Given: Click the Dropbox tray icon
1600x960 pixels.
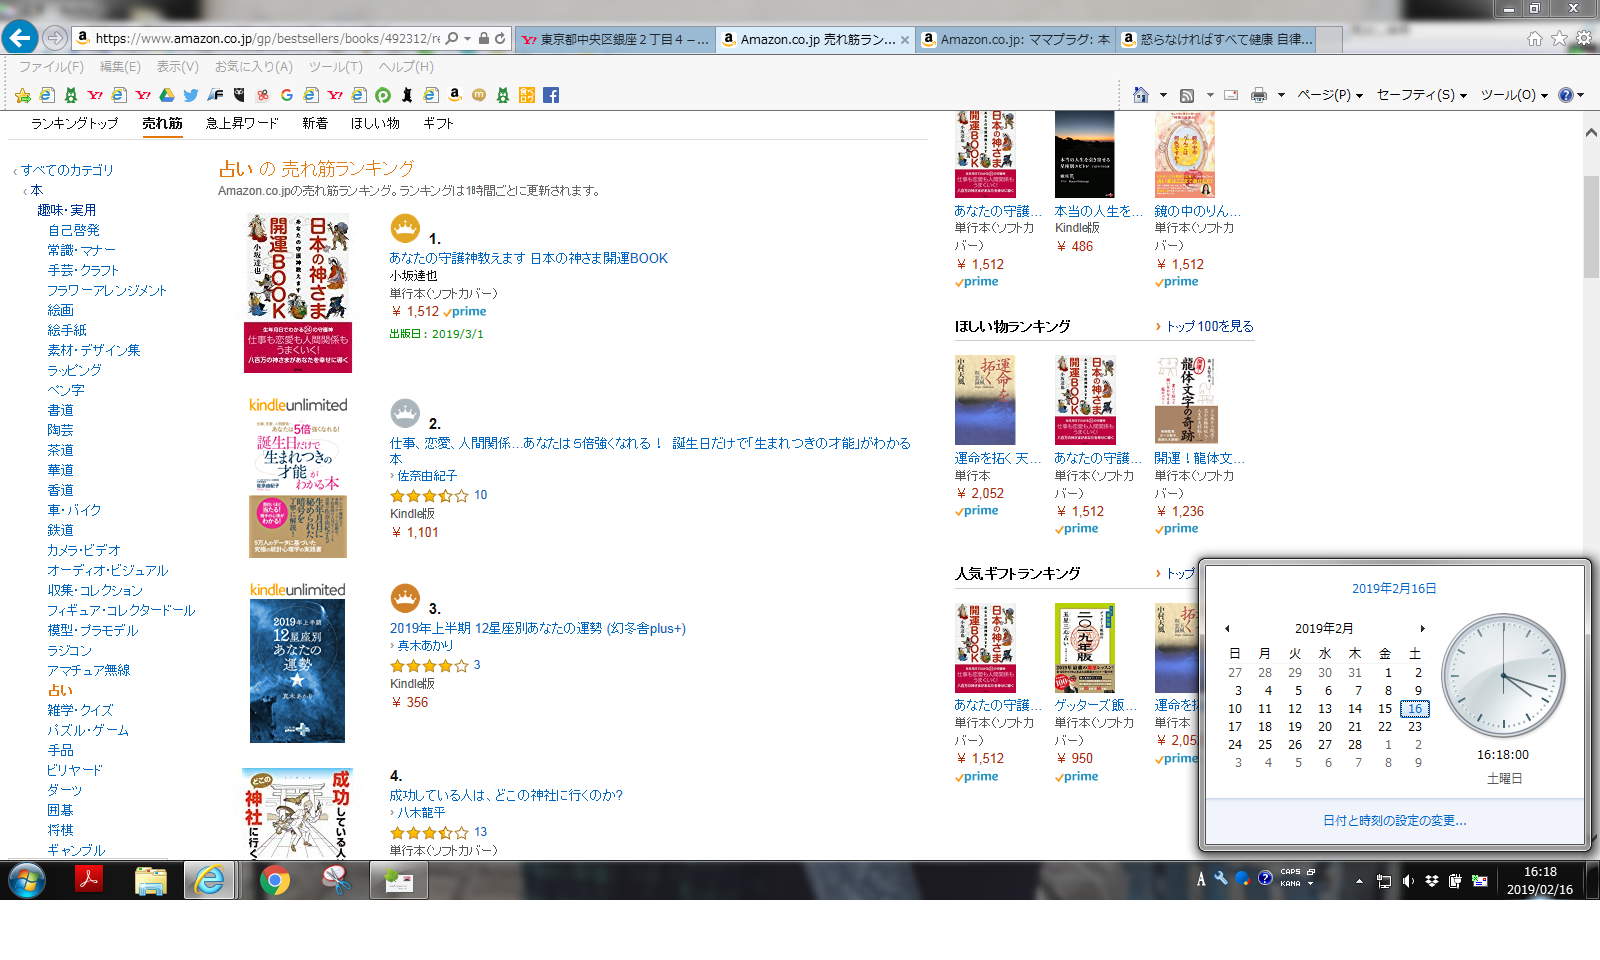Looking at the screenshot, I should (x=1432, y=881).
